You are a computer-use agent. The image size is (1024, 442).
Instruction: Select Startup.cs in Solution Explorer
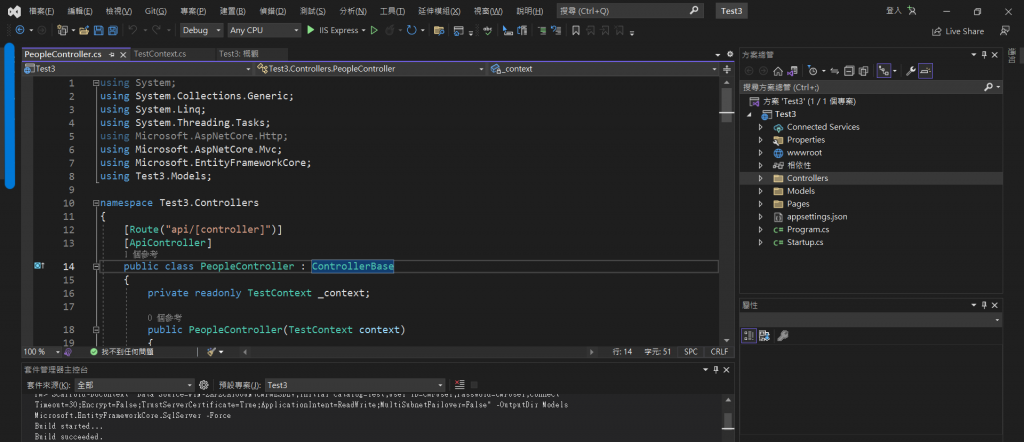coord(804,242)
